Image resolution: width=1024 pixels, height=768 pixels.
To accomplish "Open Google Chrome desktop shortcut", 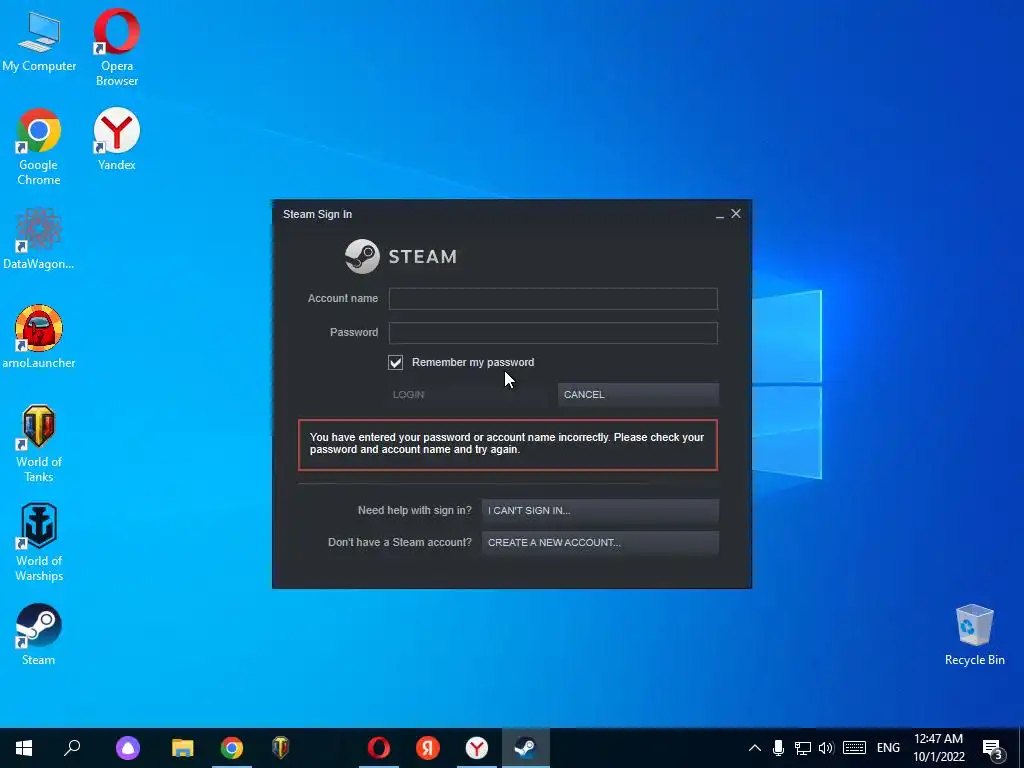I will pyautogui.click(x=39, y=147).
